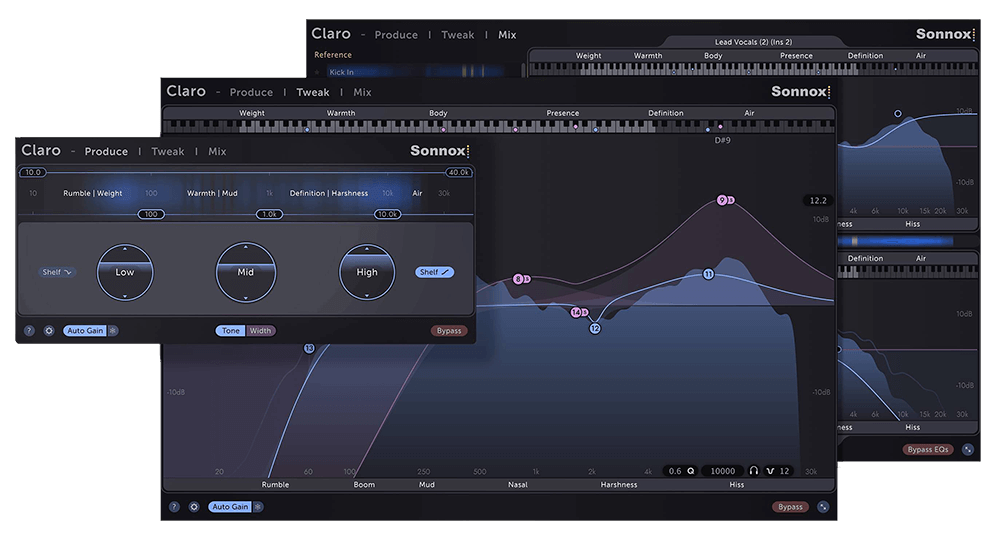Toggle the low Shelf button

(57, 272)
